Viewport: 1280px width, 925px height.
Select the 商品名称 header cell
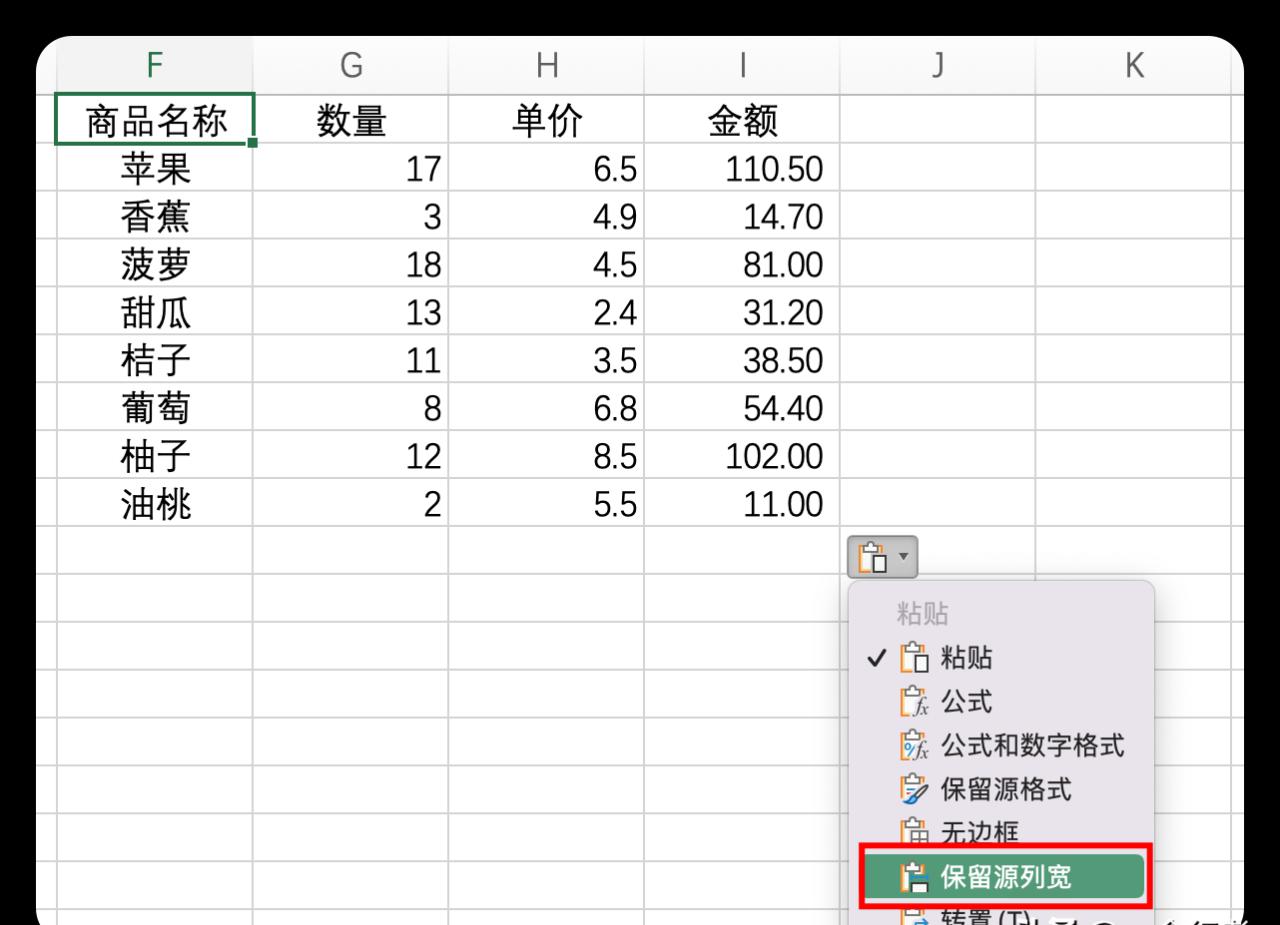point(155,120)
